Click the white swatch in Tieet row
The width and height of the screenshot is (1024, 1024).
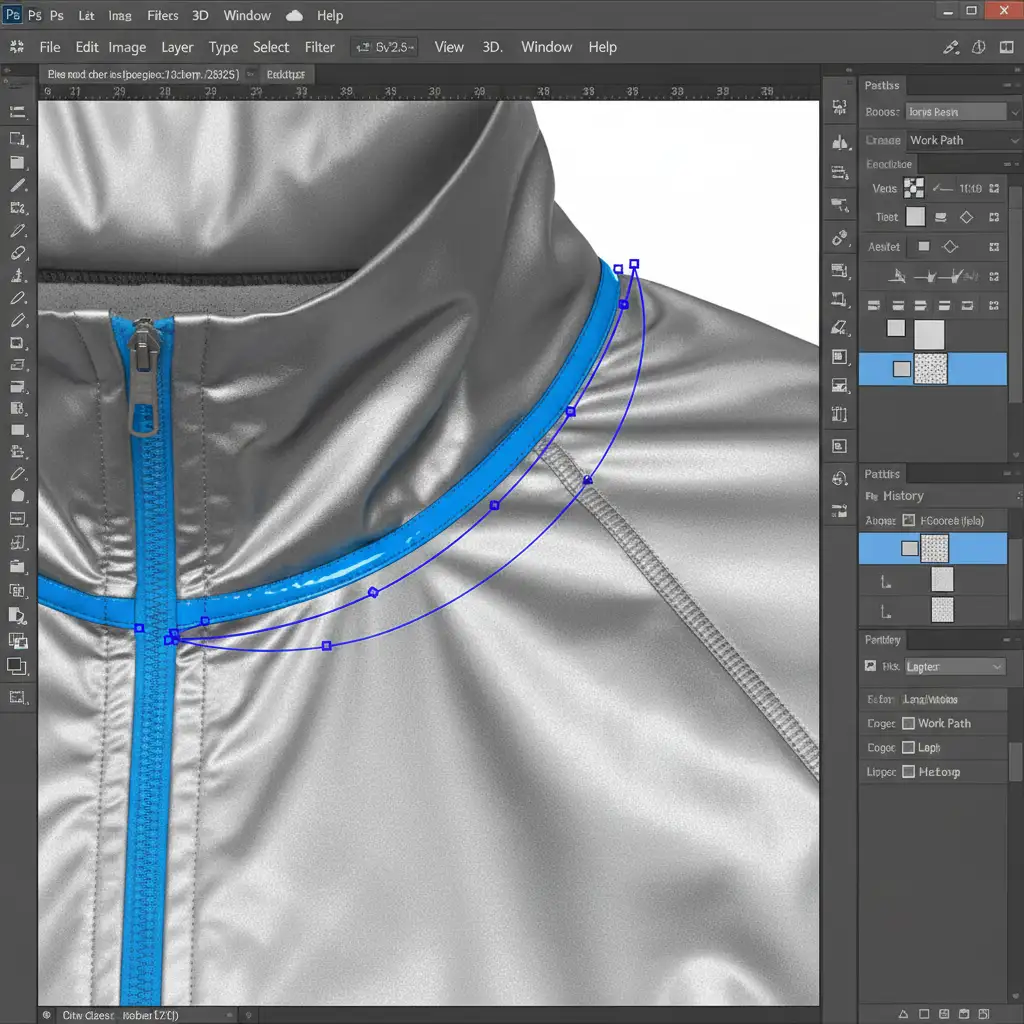(915, 217)
